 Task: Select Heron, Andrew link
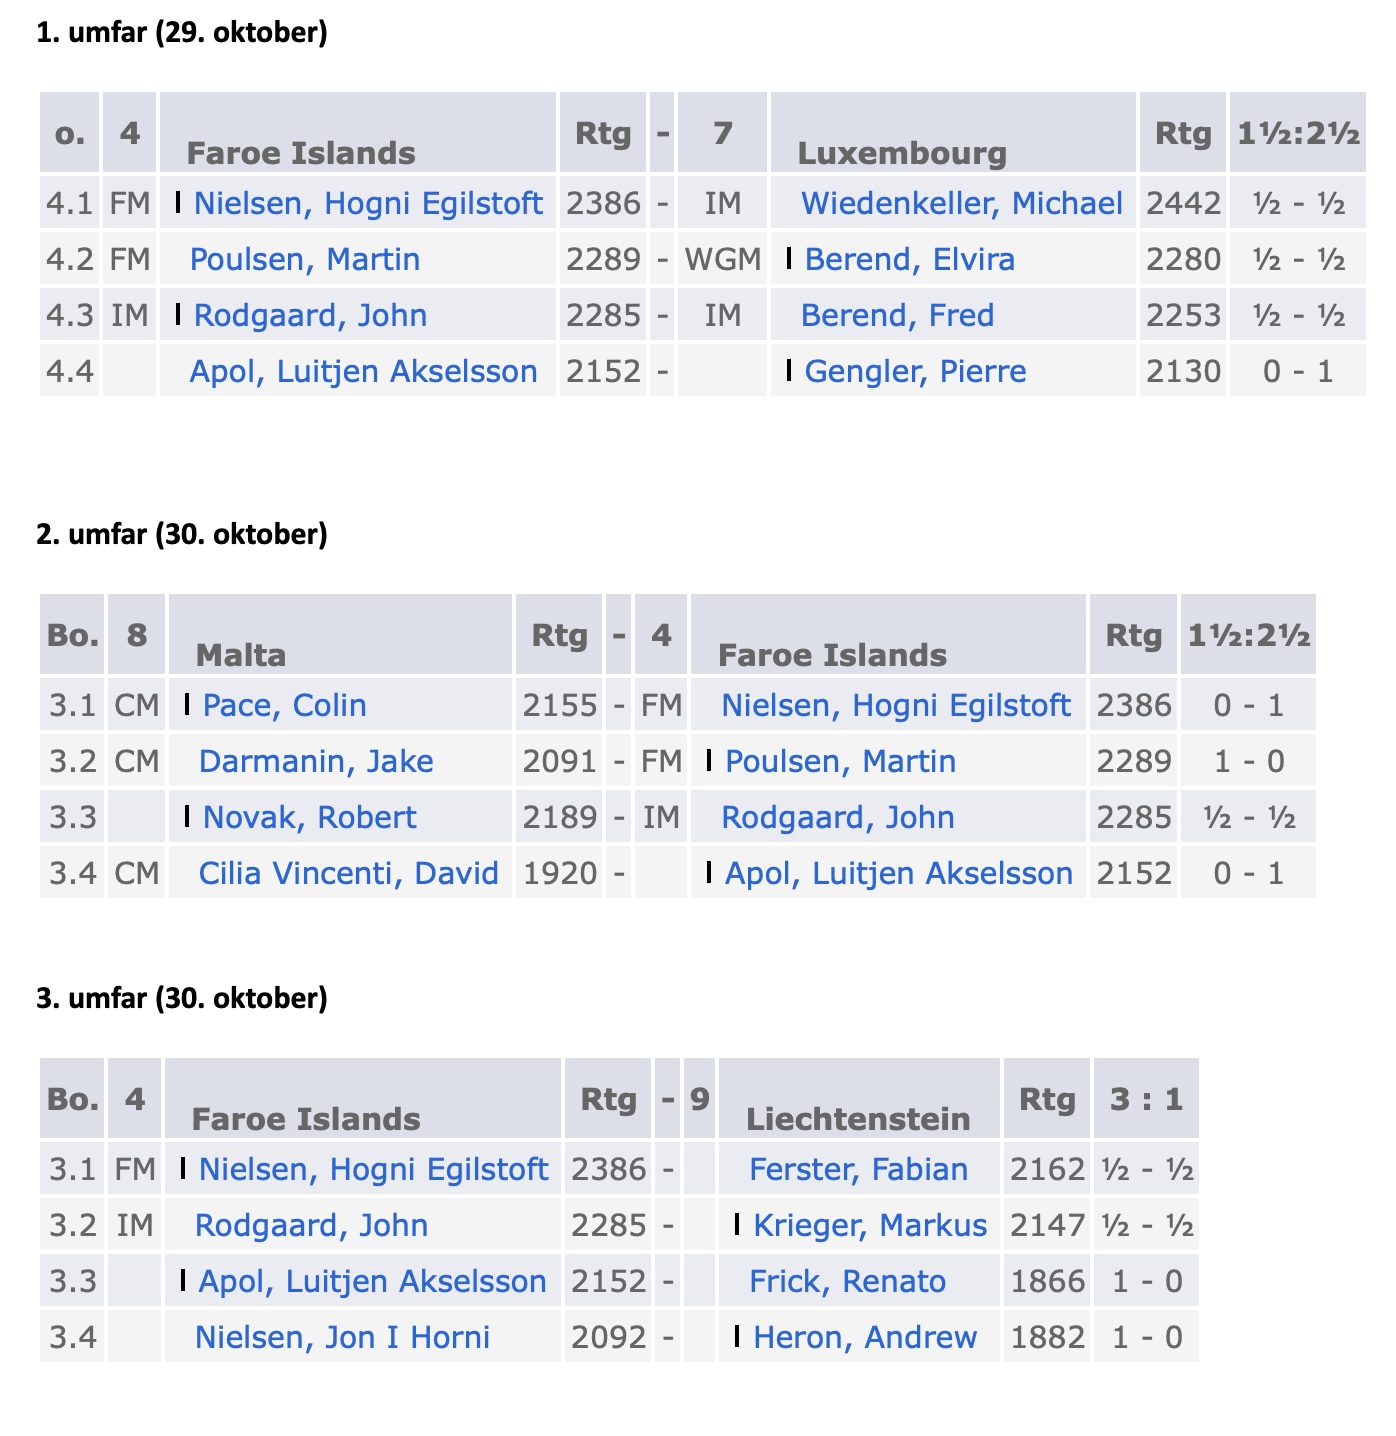tap(865, 1337)
